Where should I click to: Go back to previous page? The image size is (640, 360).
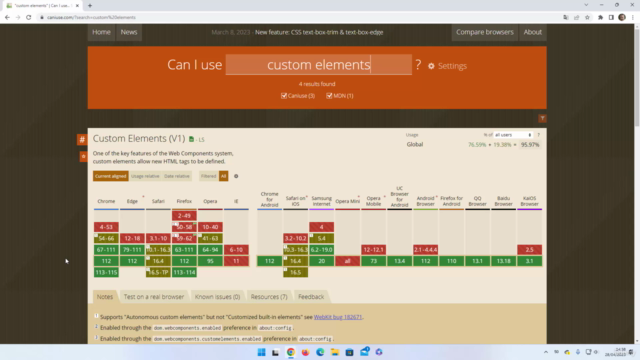(x=7, y=18)
